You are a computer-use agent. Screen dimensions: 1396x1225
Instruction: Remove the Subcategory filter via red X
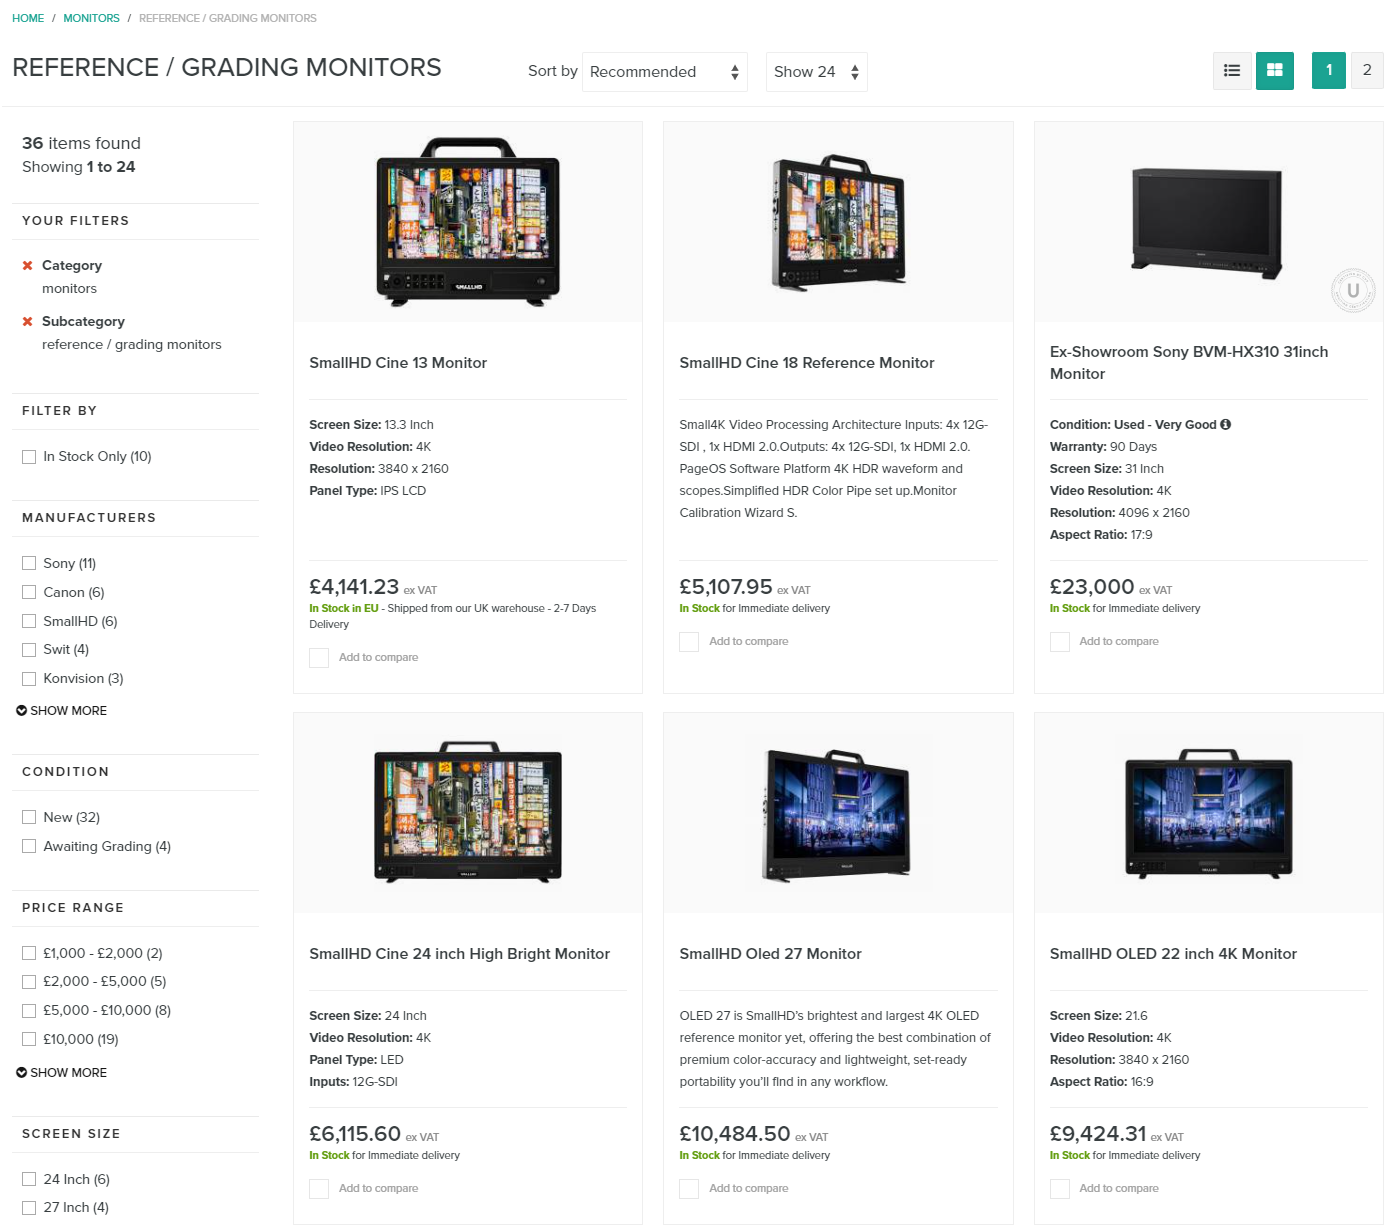pos(28,321)
